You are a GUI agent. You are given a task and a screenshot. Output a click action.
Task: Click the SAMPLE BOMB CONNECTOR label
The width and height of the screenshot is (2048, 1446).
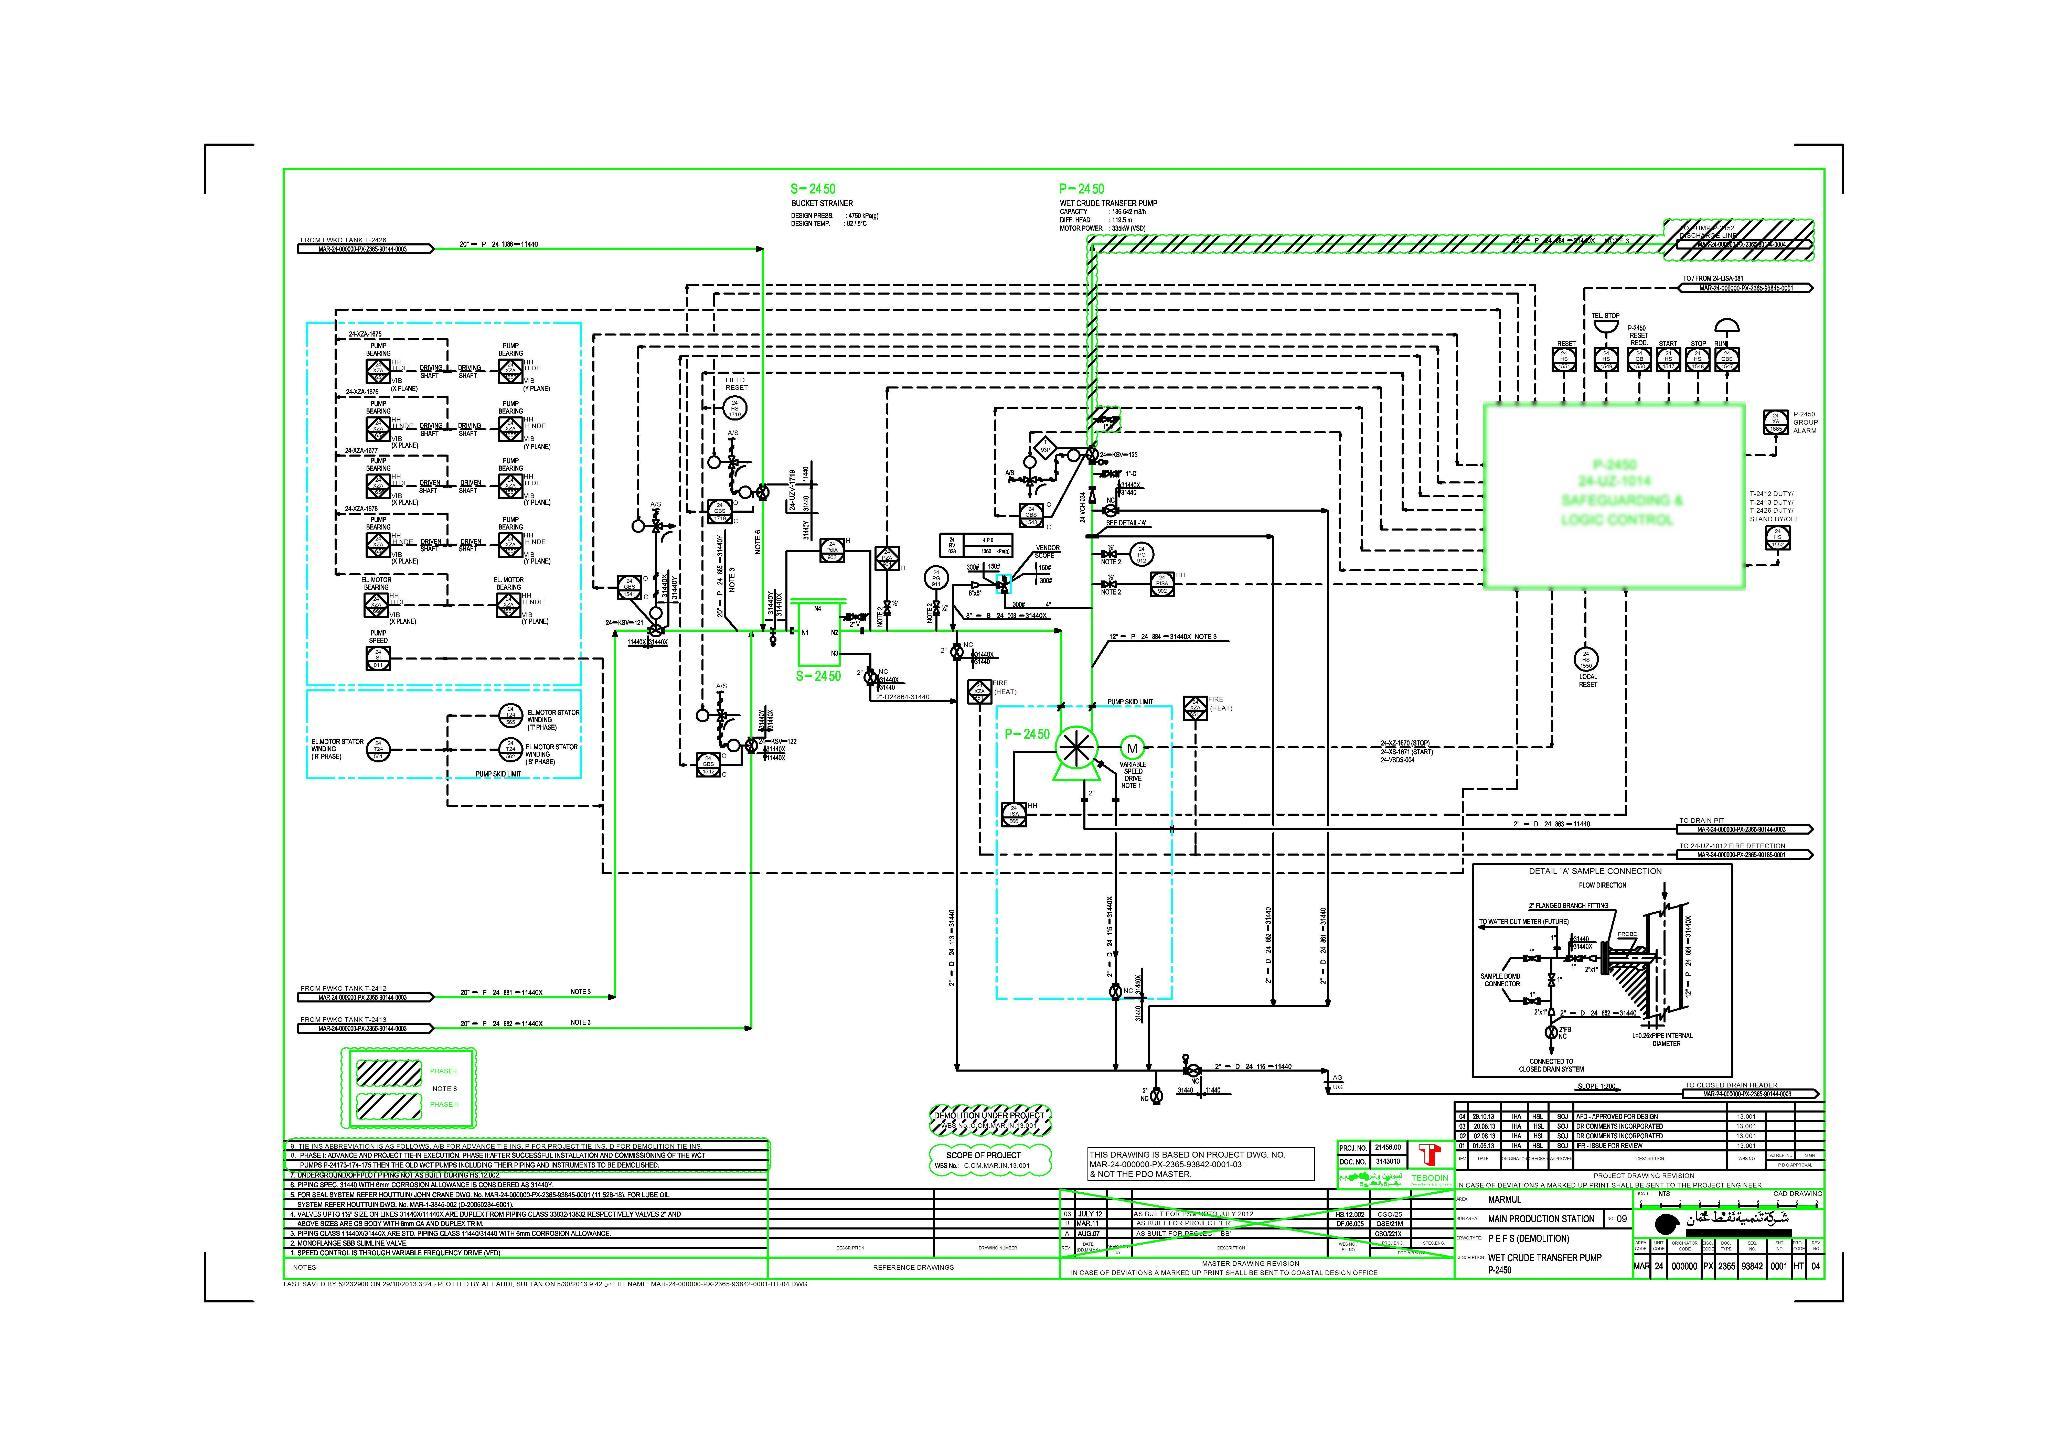click(1500, 979)
